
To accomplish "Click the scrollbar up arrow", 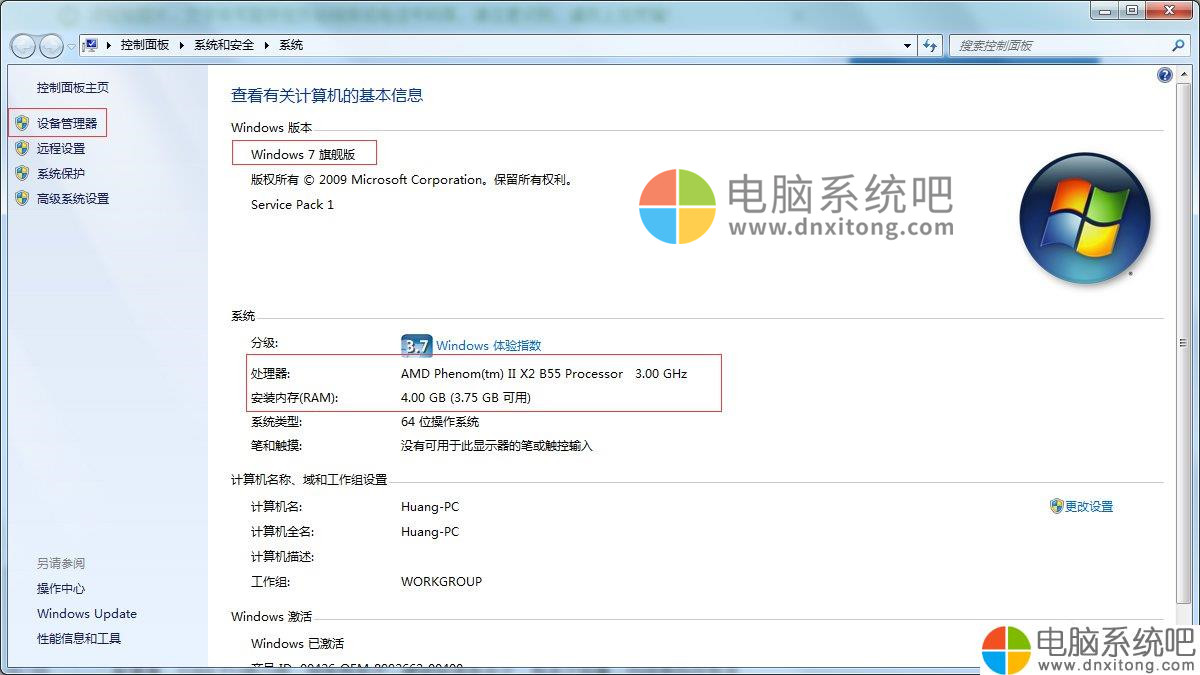I will [1186, 73].
